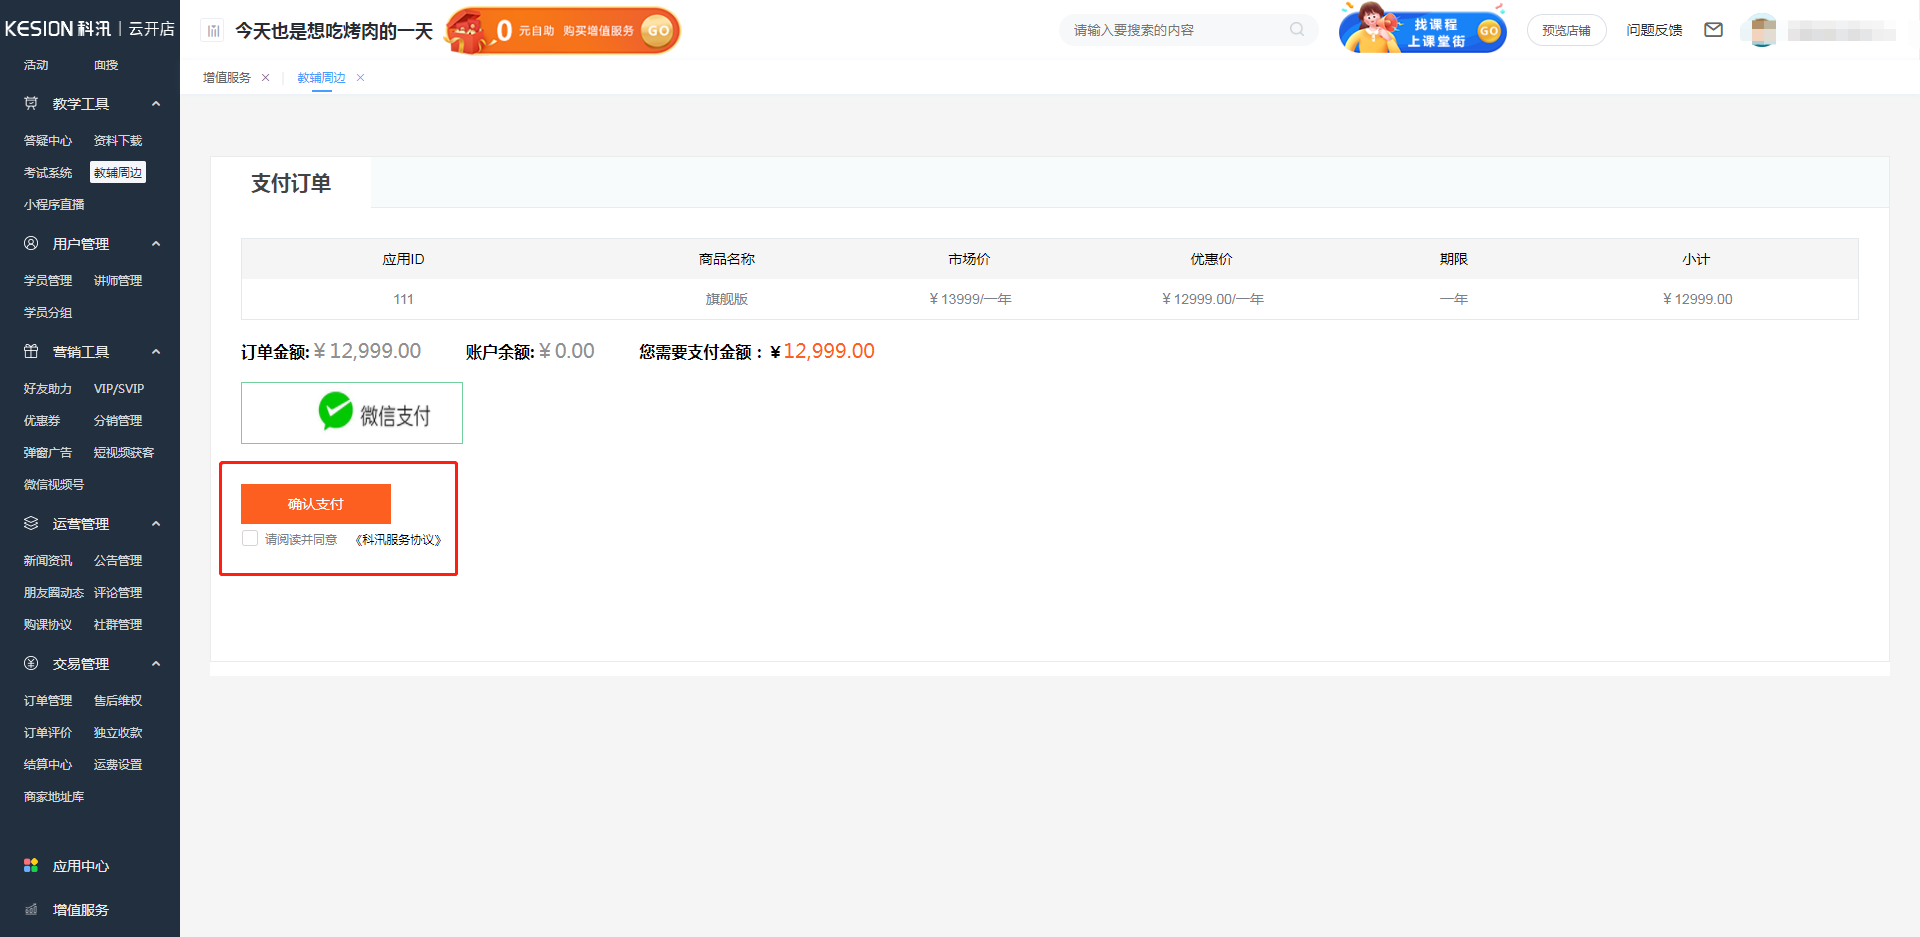Collapse the 用户管理 section chevron

coord(156,244)
